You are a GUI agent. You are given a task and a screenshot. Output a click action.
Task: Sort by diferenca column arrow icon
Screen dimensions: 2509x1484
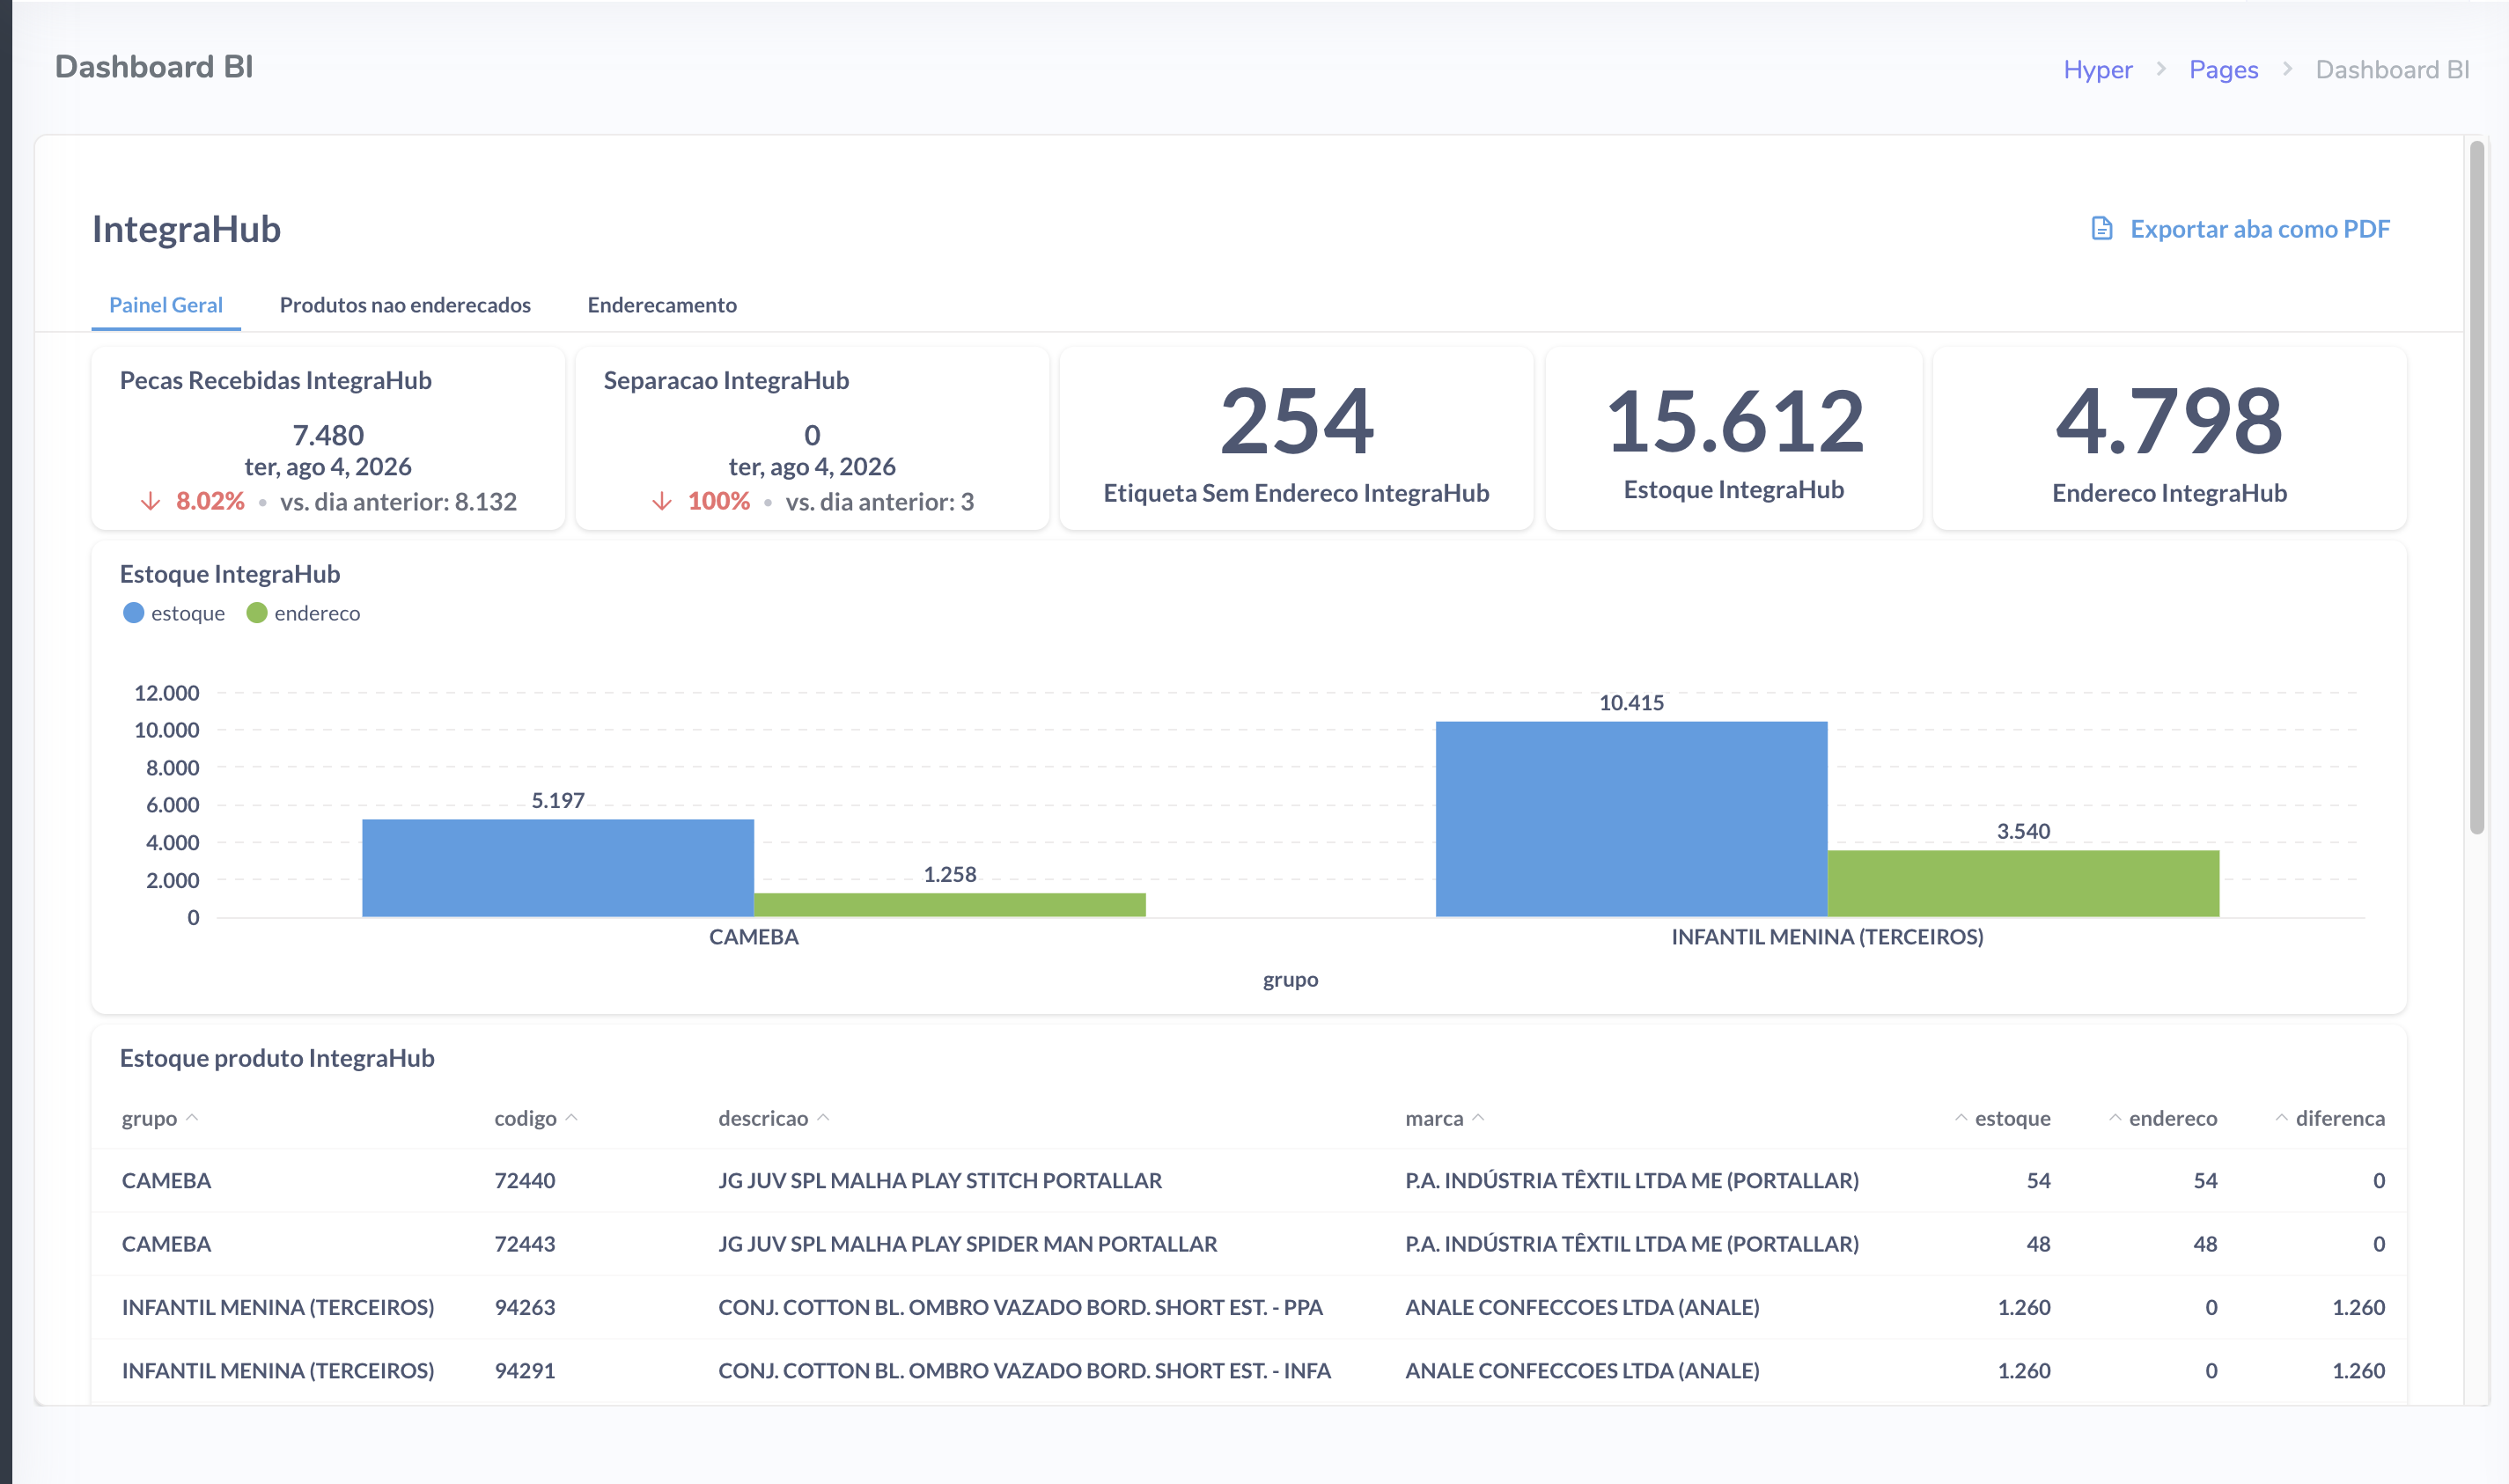point(2281,1118)
